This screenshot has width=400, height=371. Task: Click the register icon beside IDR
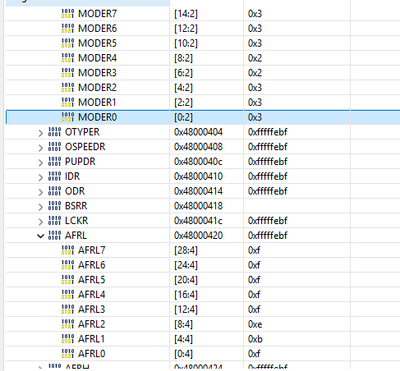click(x=55, y=176)
